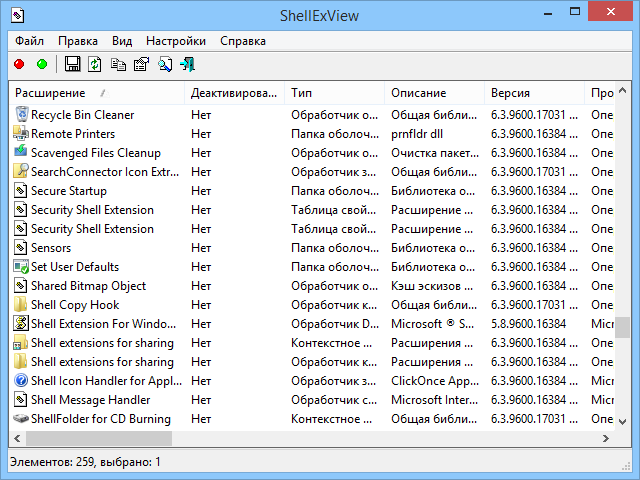The height and width of the screenshot is (480, 640).
Task: Select the ShellFolder for CD Burning entry
Action: pos(101,419)
